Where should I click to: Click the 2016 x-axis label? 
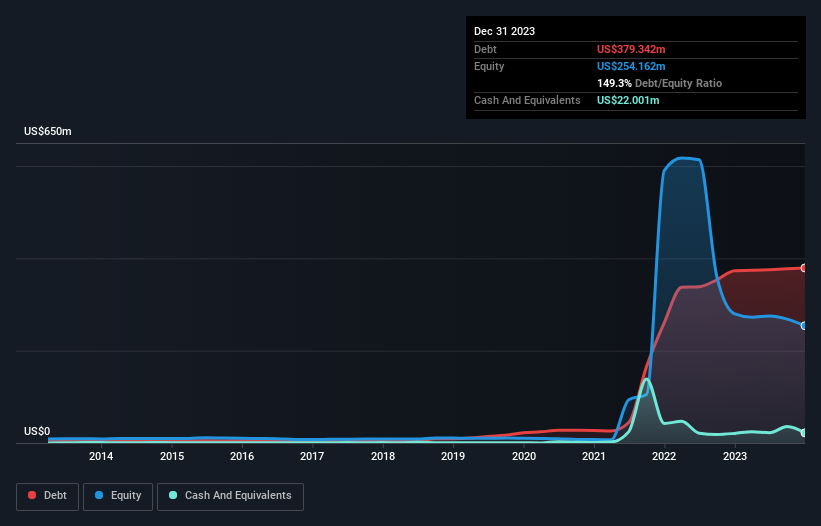click(242, 456)
